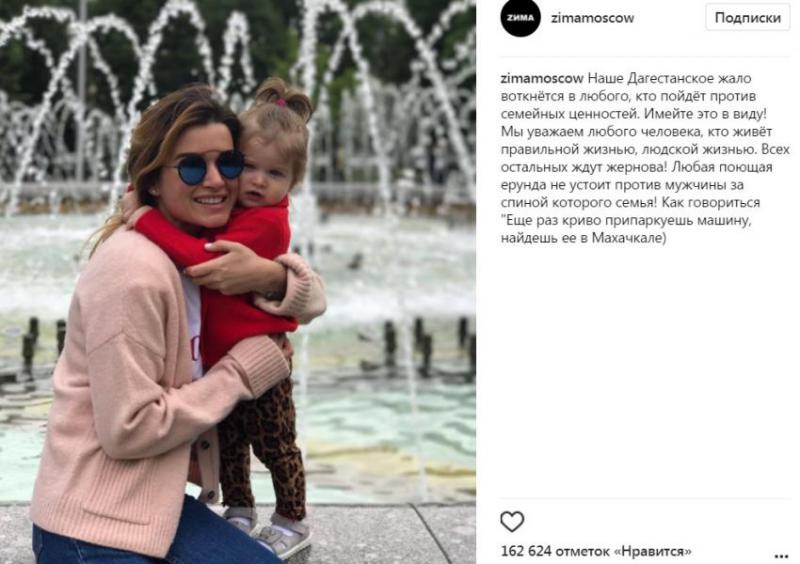The image size is (800, 564).
Task: Open zimamoscow profile from the header username
Action: click(x=592, y=18)
